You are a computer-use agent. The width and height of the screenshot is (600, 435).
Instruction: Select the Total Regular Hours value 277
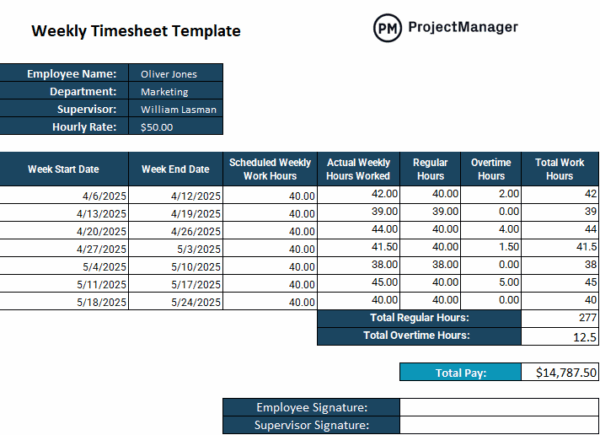560,318
